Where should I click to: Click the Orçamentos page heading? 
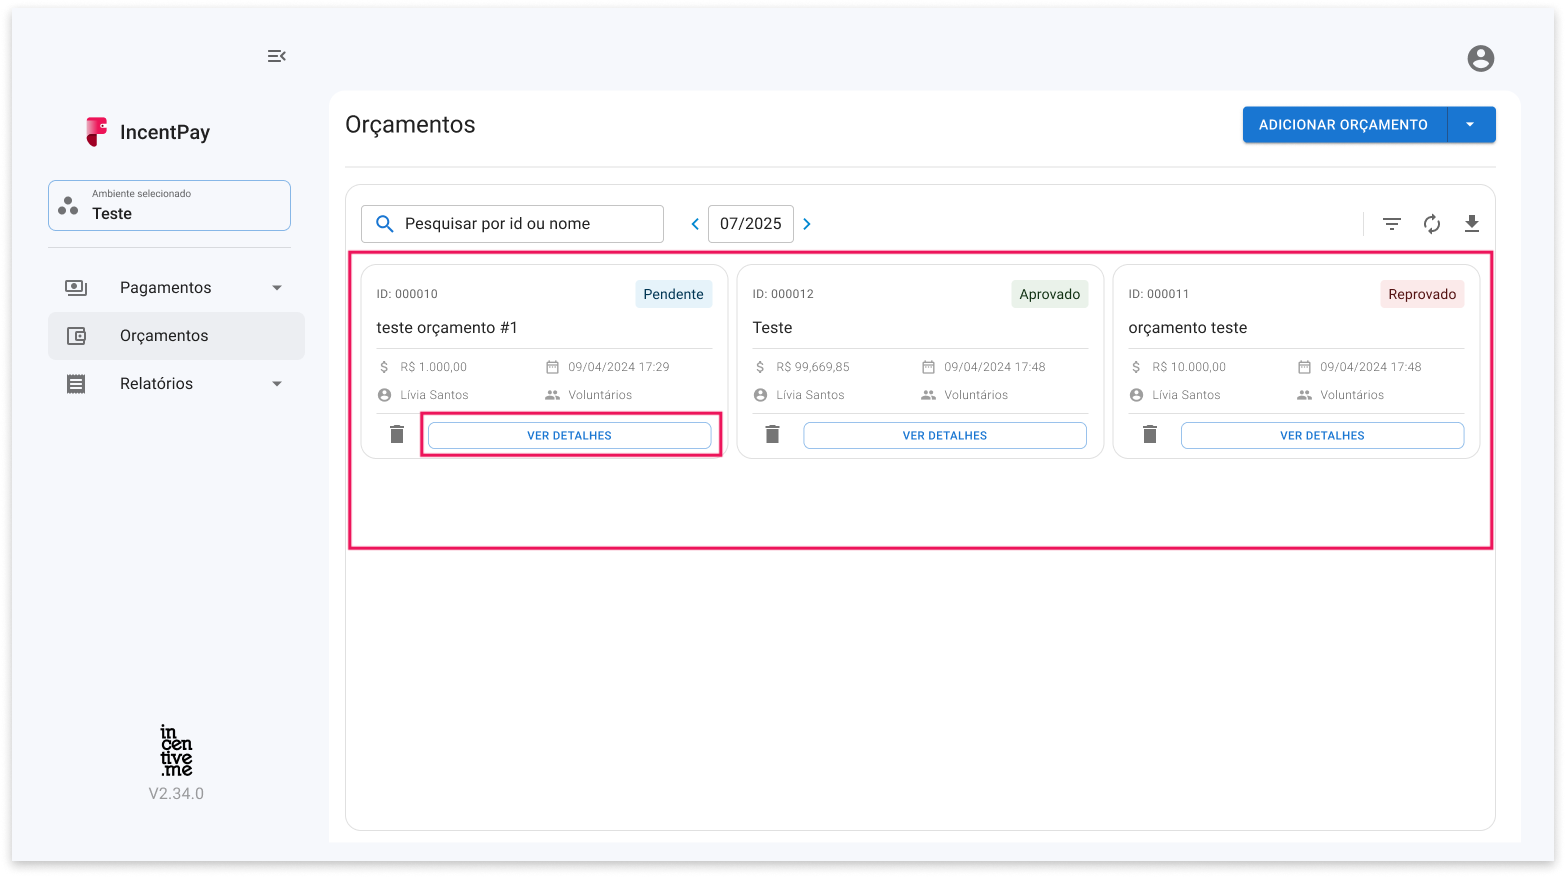410,125
